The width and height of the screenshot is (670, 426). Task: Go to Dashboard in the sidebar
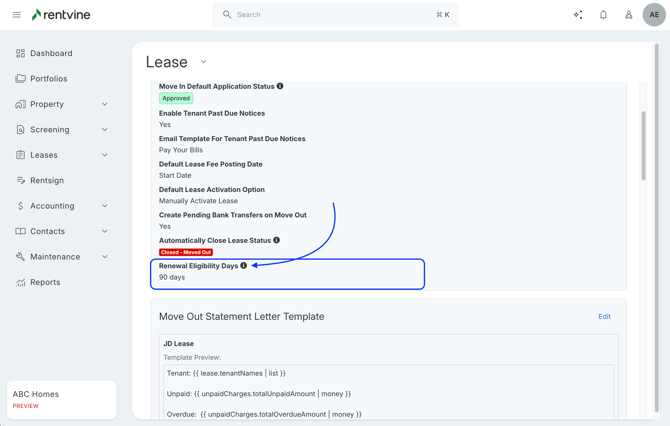pos(51,53)
